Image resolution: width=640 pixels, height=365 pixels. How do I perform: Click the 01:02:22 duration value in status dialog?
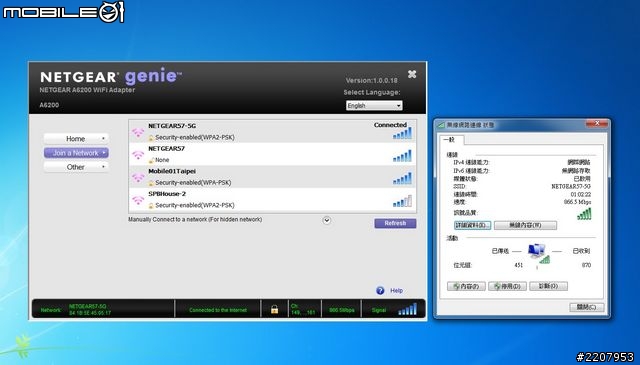(x=580, y=194)
